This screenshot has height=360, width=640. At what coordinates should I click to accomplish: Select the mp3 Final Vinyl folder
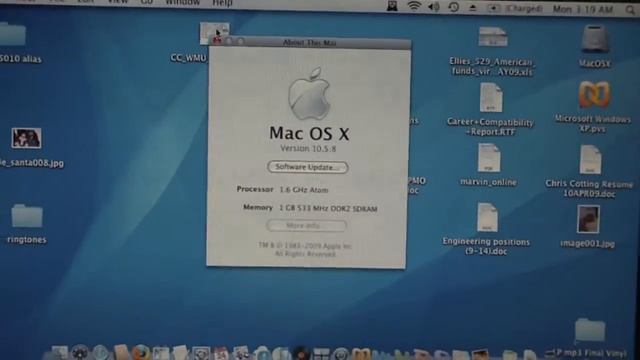(x=590, y=331)
